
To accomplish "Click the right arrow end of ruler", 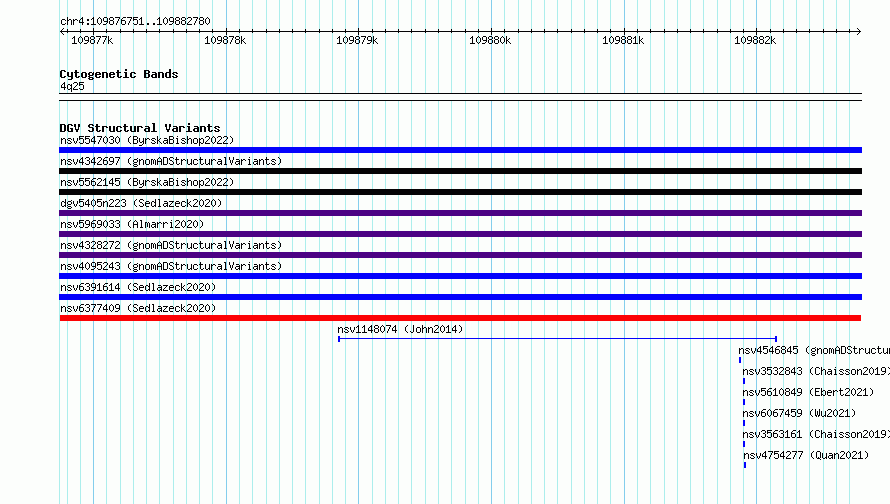I will coord(859,32).
